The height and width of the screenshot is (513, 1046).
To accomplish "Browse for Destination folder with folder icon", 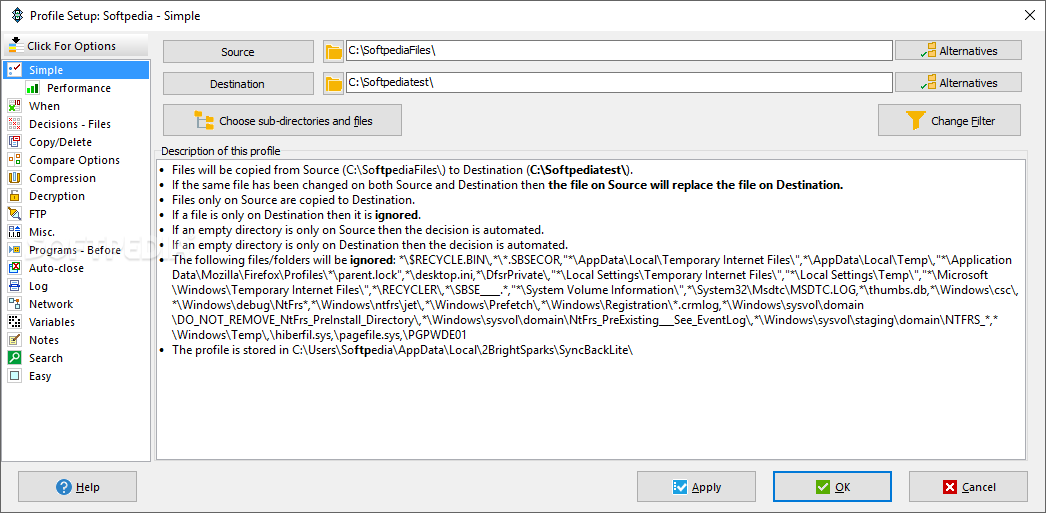I will [333, 83].
